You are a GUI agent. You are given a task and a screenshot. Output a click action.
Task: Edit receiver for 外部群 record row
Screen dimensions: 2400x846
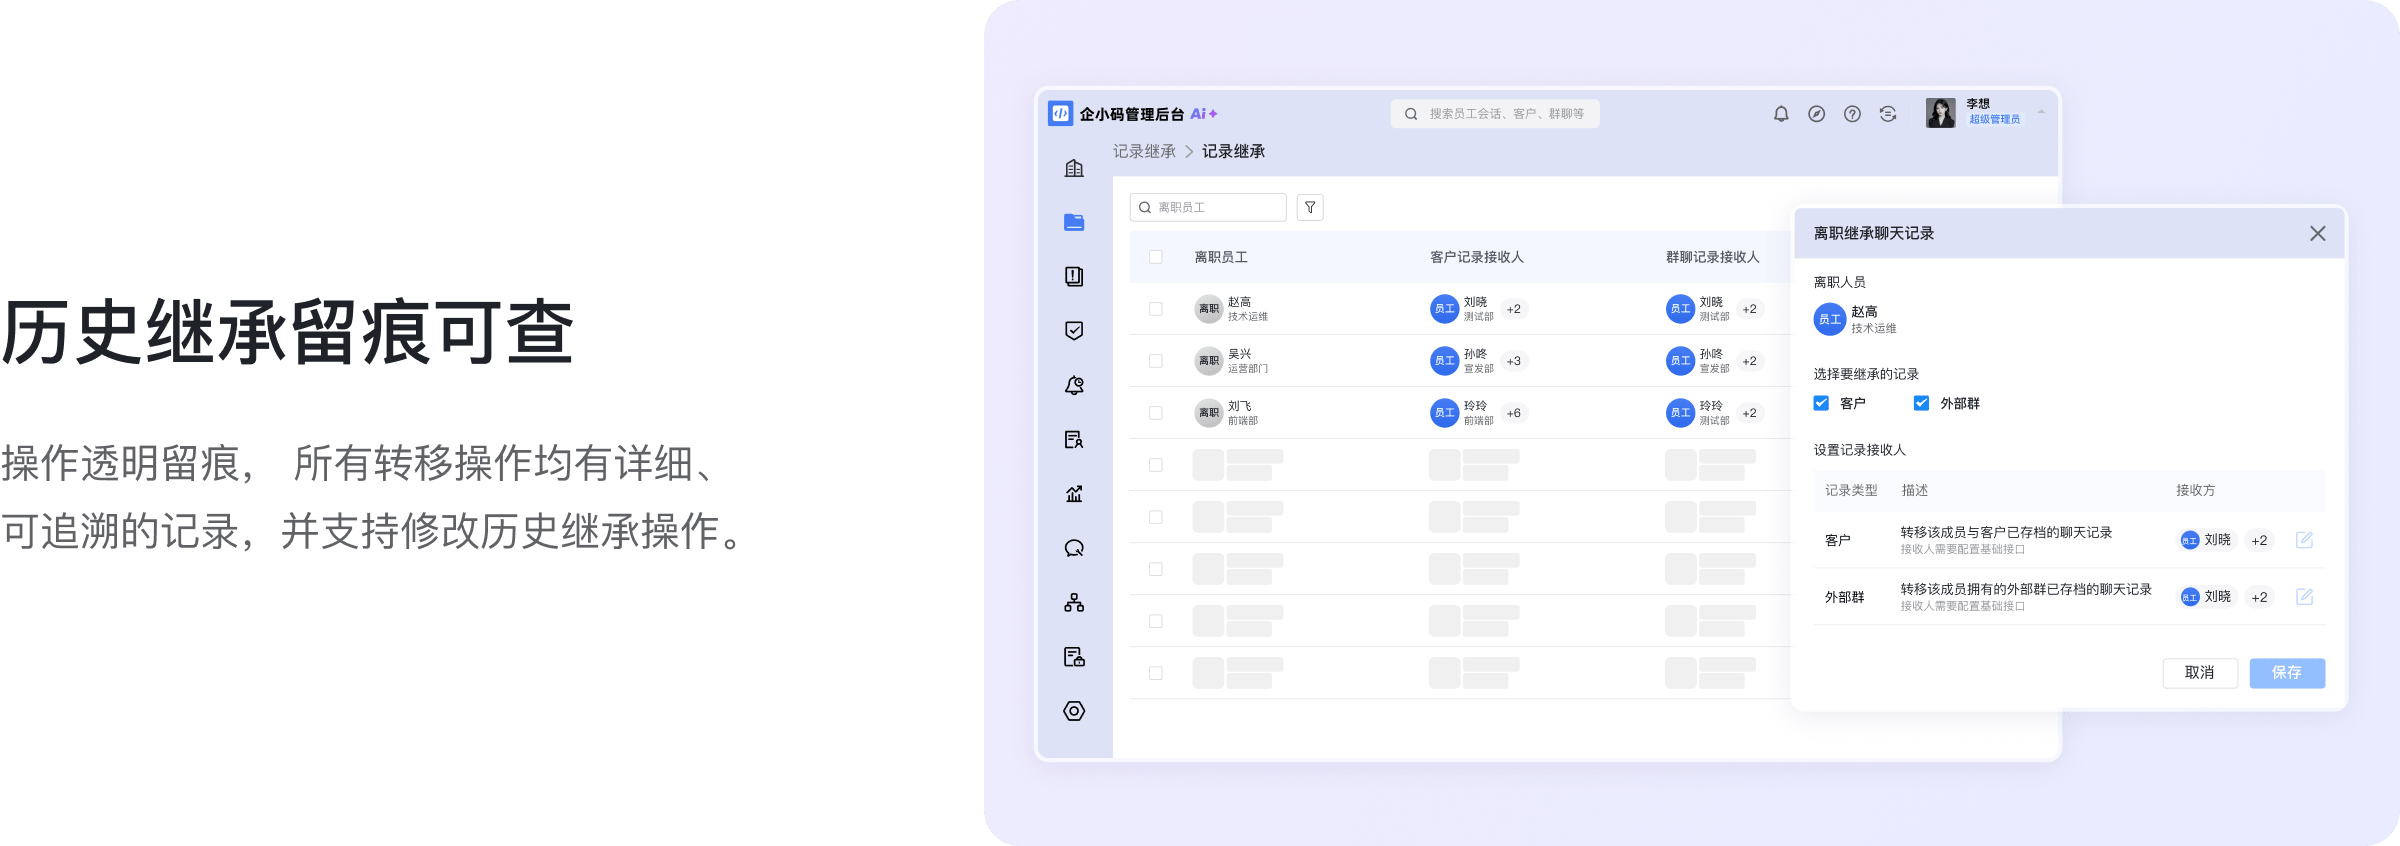point(2304,597)
